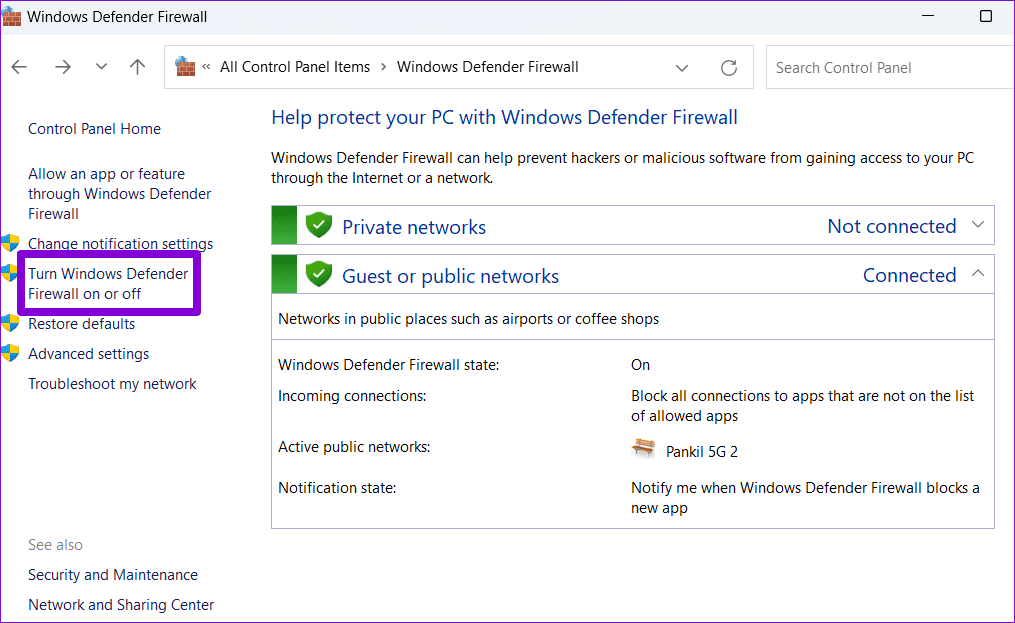
Task: Click the Forward navigation arrow
Action: [63, 67]
